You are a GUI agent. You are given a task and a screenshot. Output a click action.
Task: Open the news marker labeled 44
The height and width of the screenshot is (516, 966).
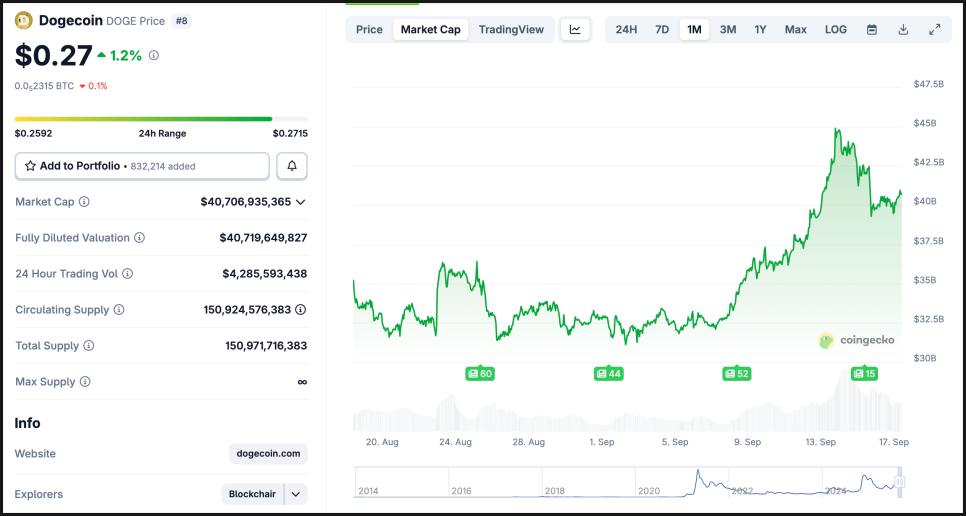(x=608, y=373)
